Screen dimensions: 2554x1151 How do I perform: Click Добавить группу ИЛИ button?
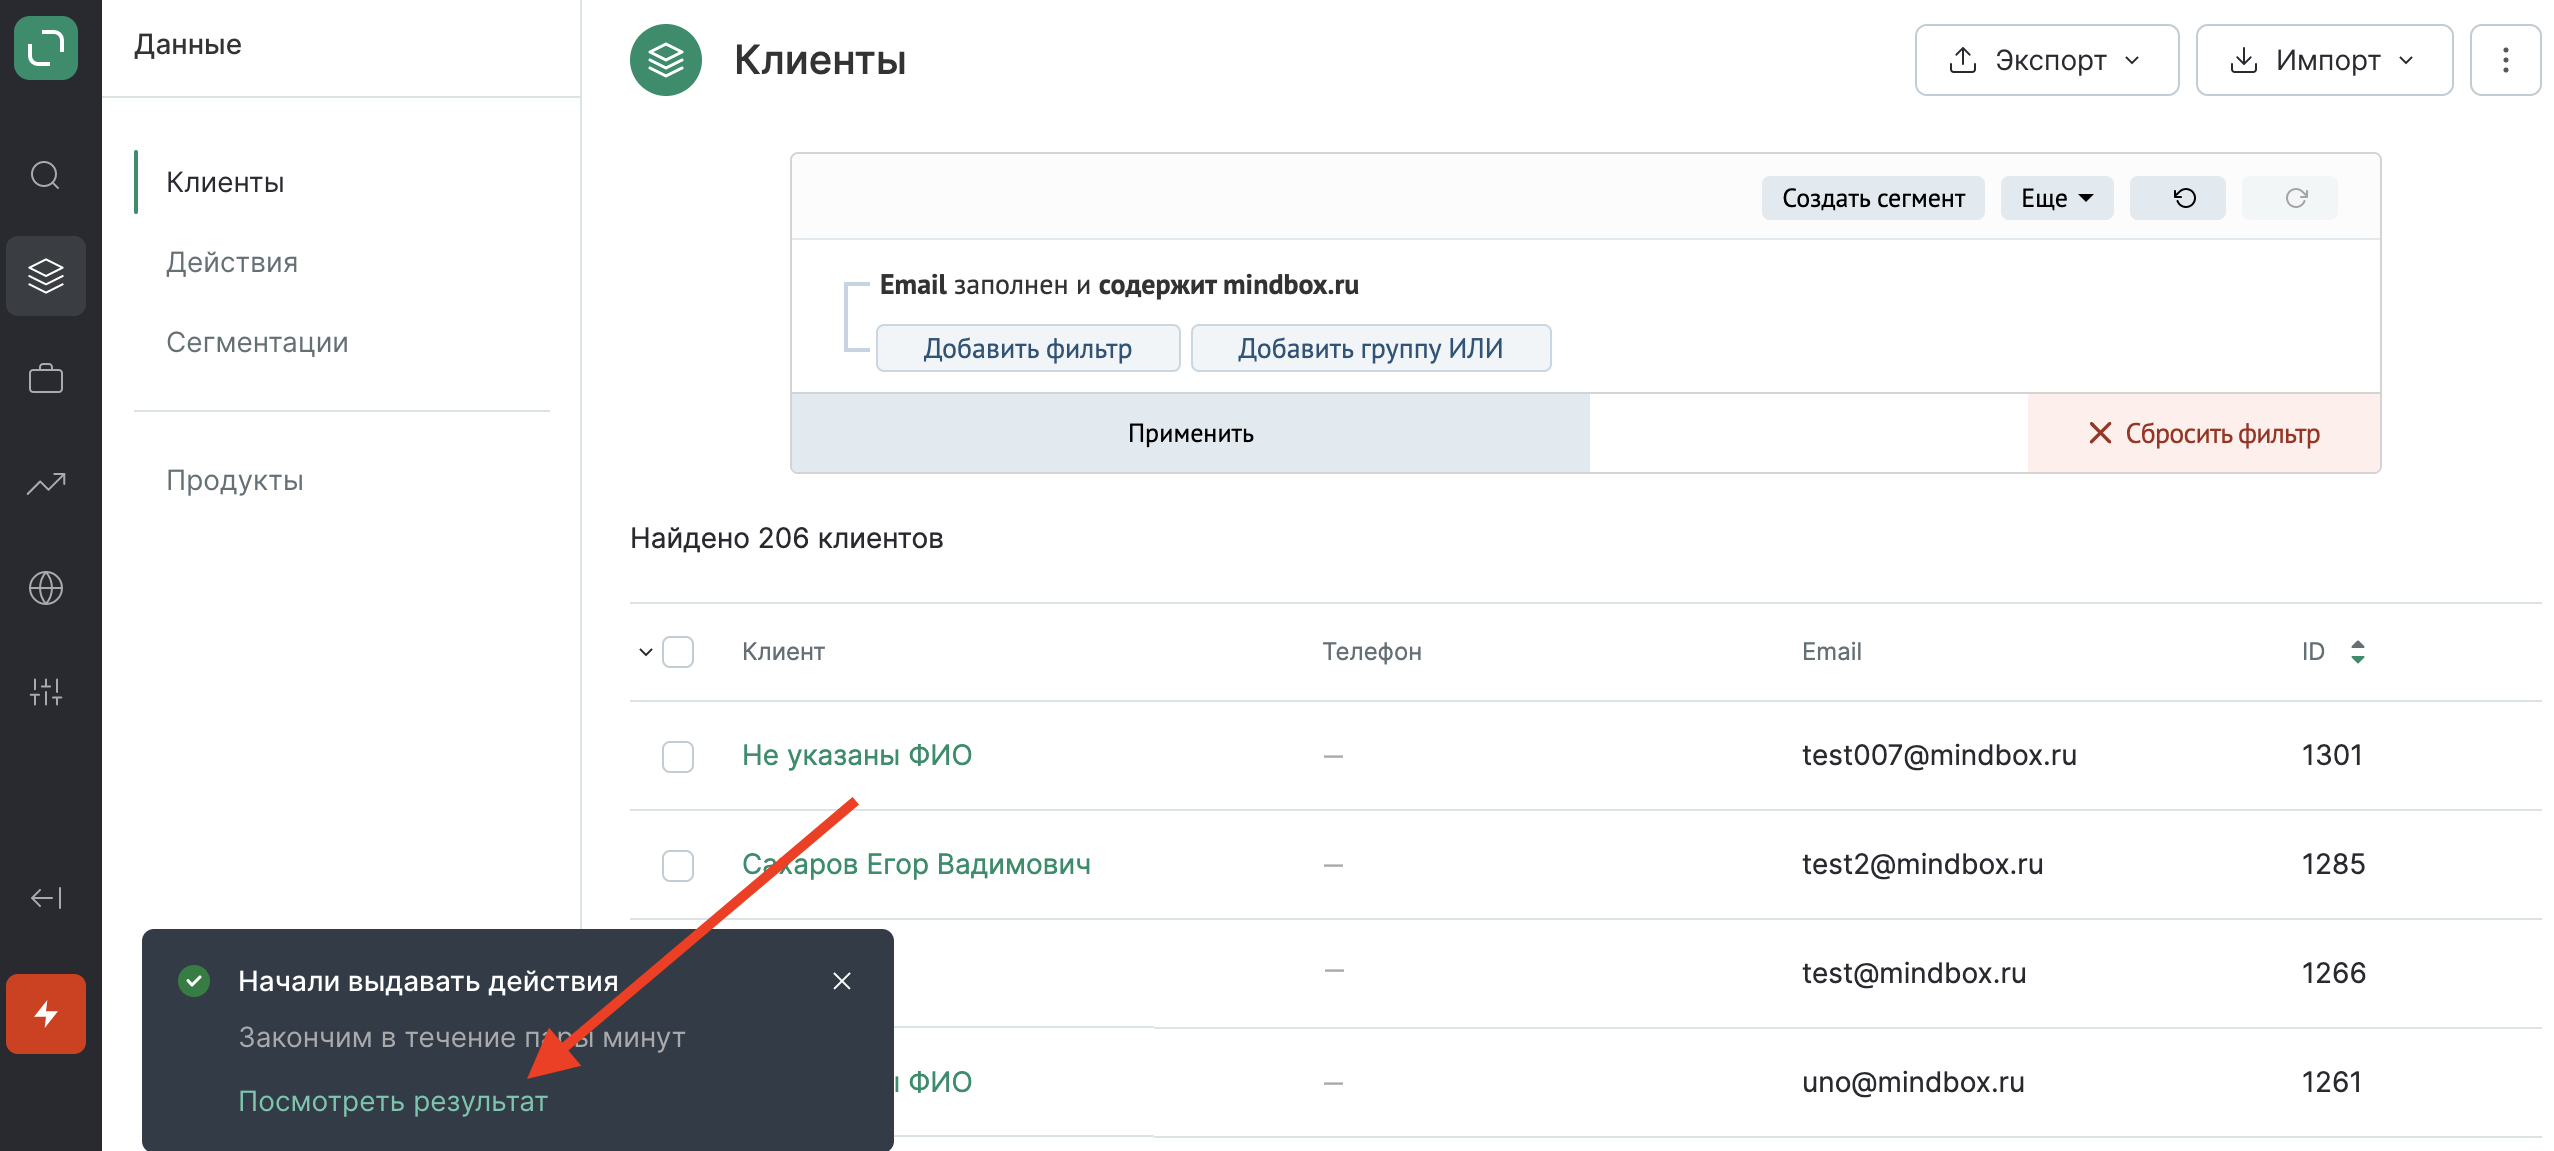tap(1371, 348)
